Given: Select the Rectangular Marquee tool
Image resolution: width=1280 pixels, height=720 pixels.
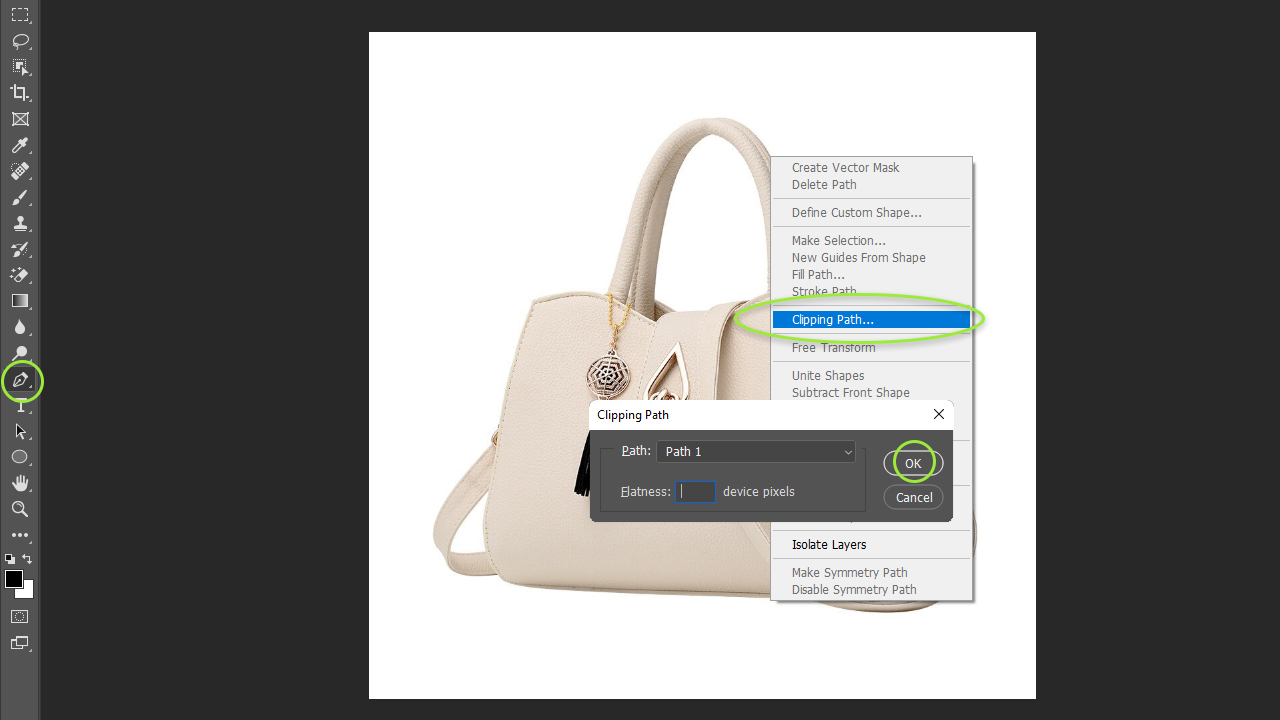Looking at the screenshot, I should click(x=20, y=15).
